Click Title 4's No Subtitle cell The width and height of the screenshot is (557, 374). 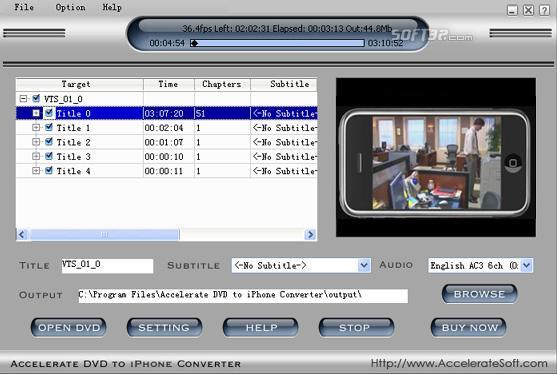284,171
